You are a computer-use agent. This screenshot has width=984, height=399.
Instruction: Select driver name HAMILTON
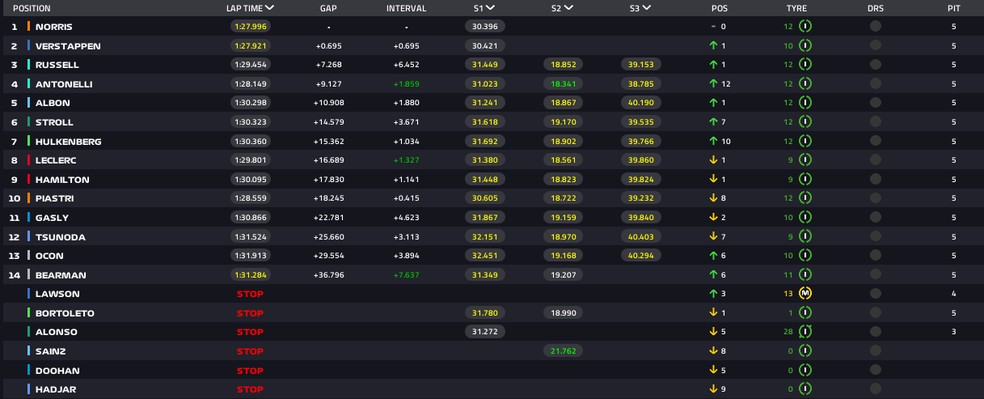tap(62, 179)
